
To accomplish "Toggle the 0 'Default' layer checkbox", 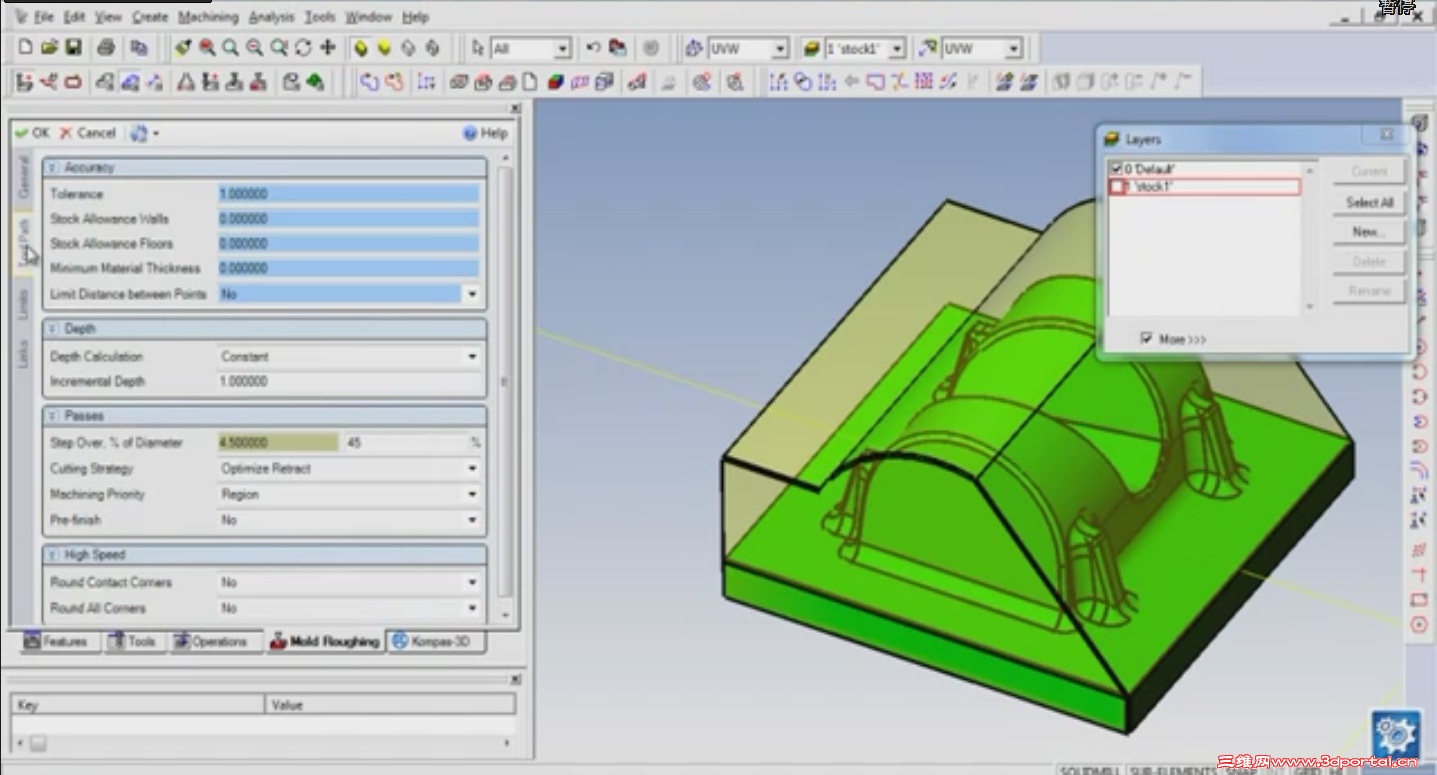I will pos(1117,169).
